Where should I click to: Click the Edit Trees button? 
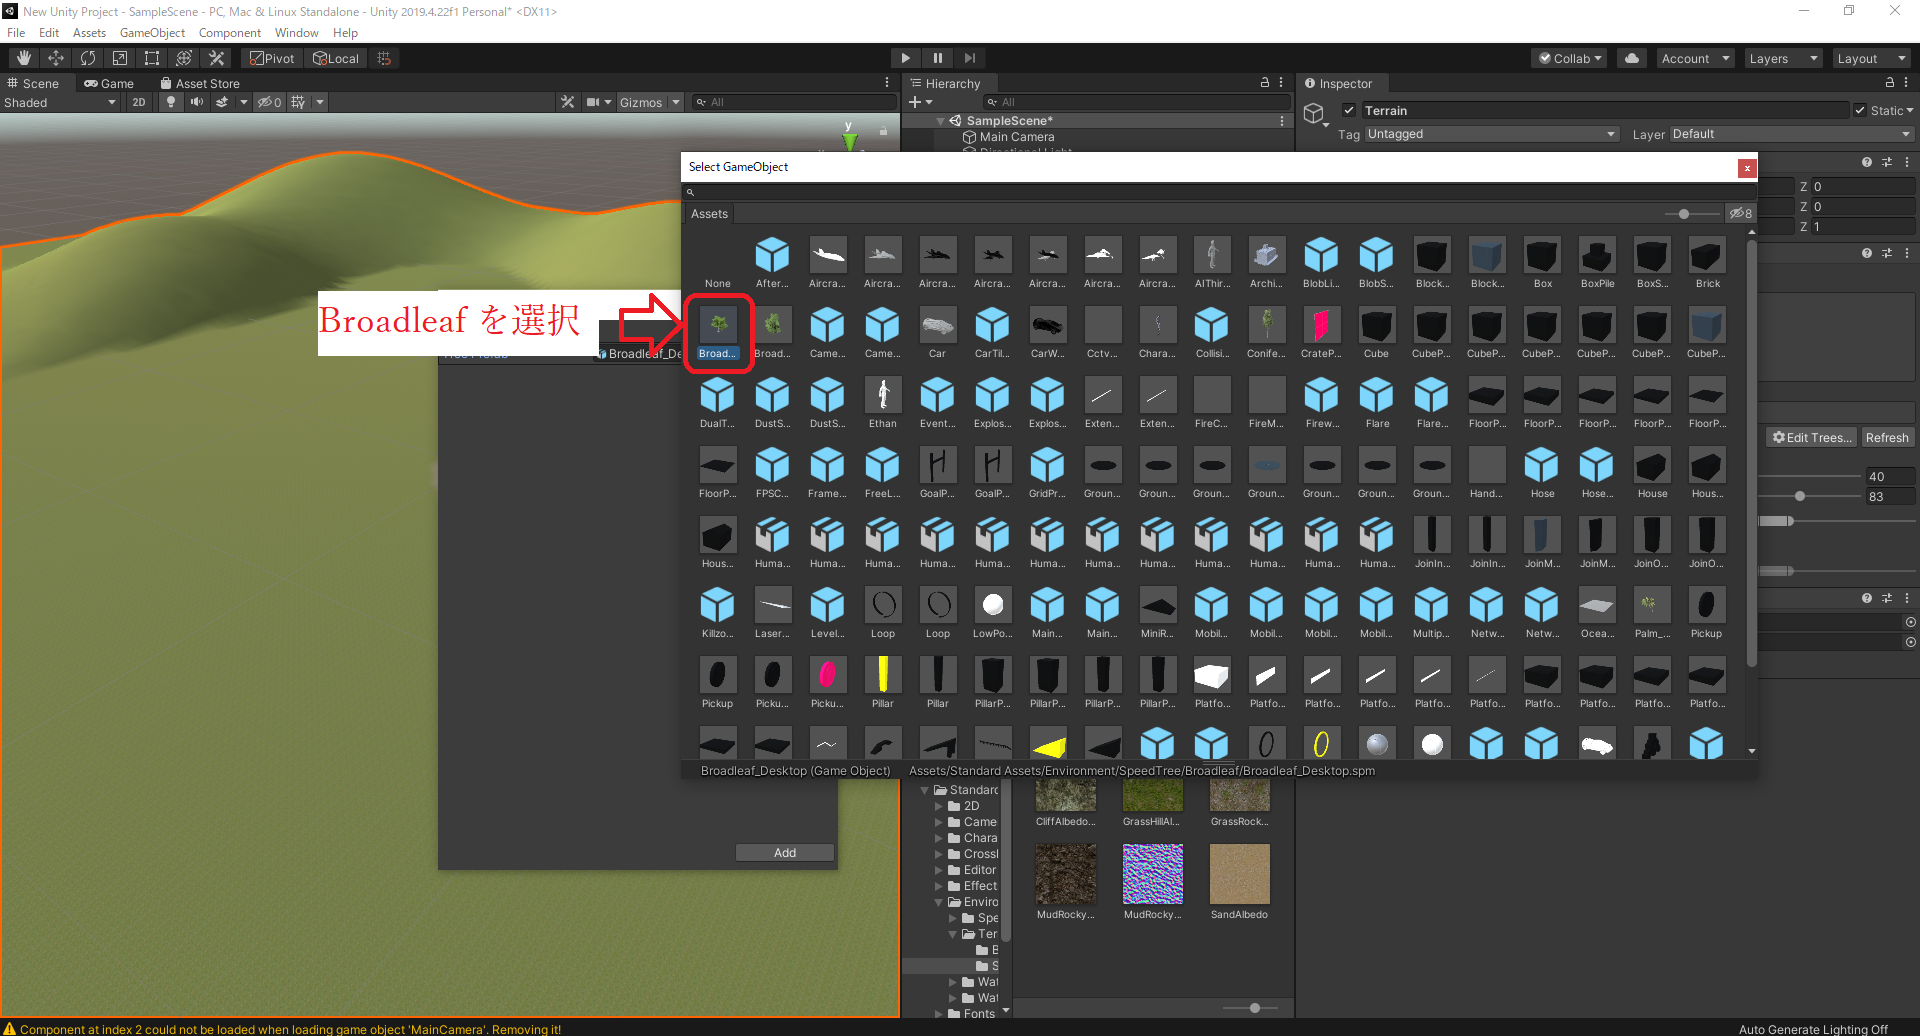1812,437
